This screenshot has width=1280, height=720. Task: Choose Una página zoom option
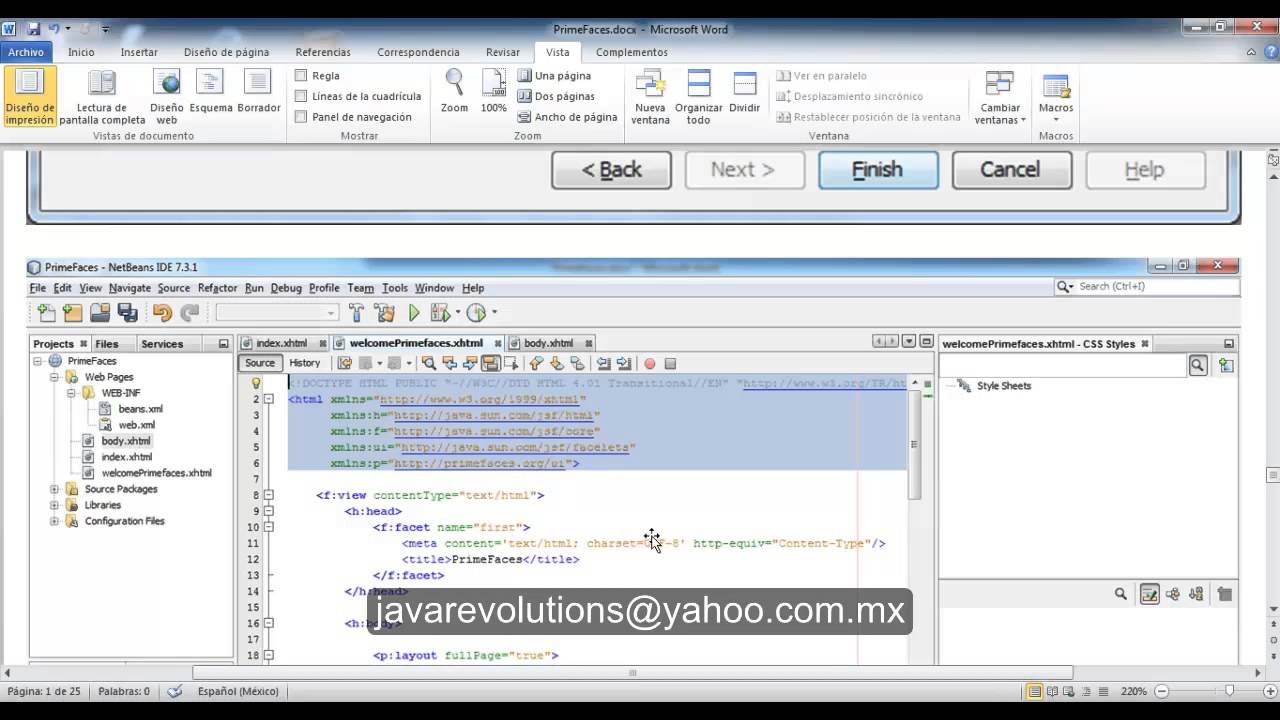555,76
